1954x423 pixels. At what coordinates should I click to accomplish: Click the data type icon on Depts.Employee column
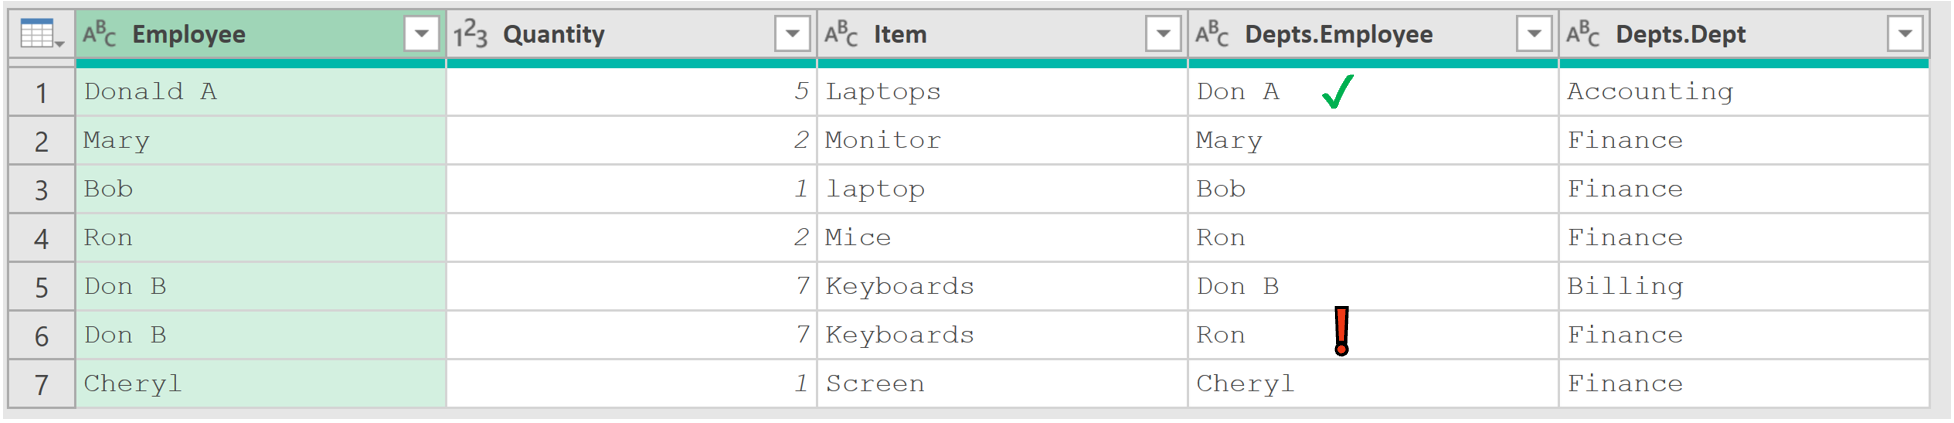coord(1212,34)
